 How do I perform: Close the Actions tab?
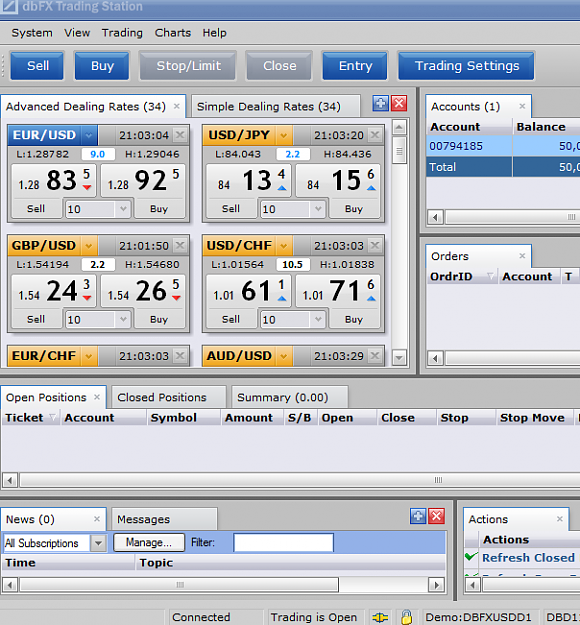(560, 519)
